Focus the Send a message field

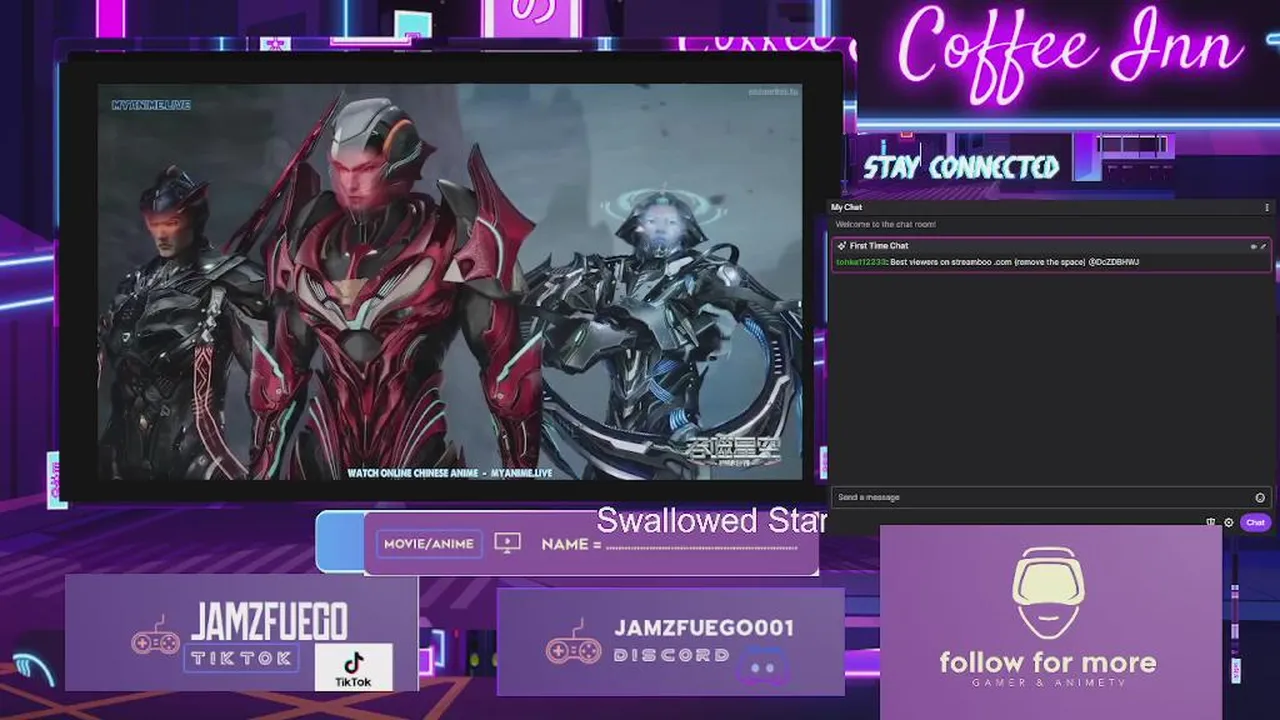(x=1051, y=497)
